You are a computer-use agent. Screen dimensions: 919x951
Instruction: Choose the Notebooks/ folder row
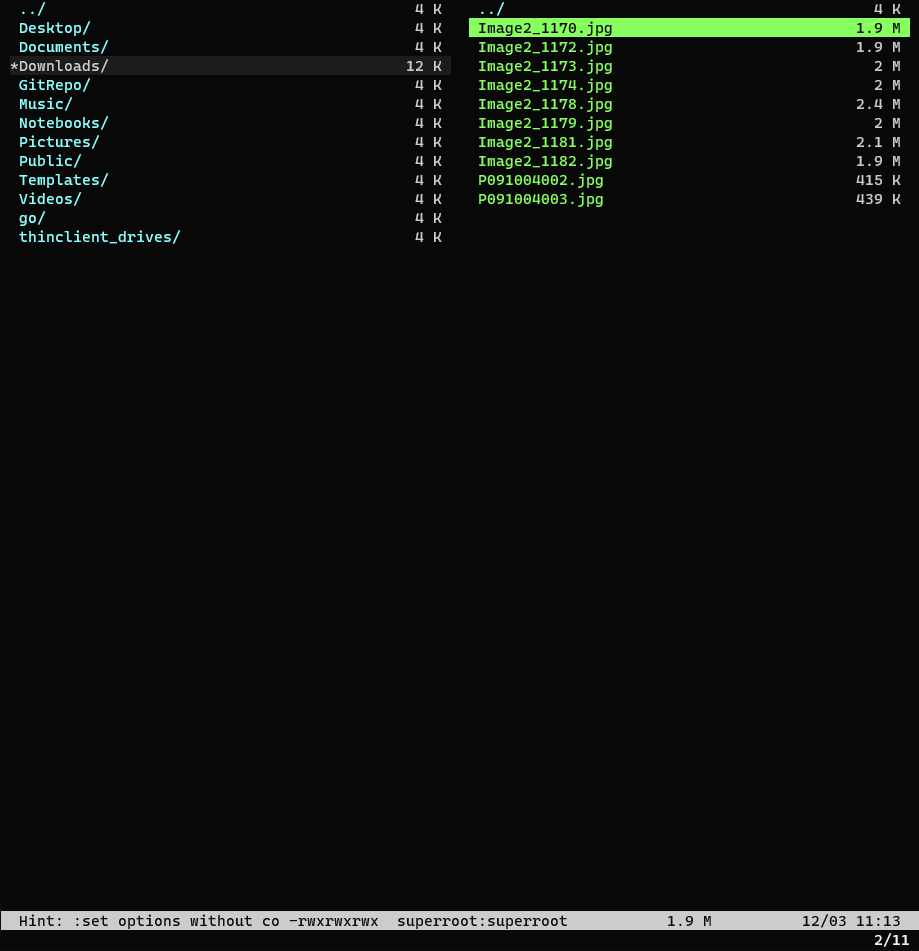230,123
